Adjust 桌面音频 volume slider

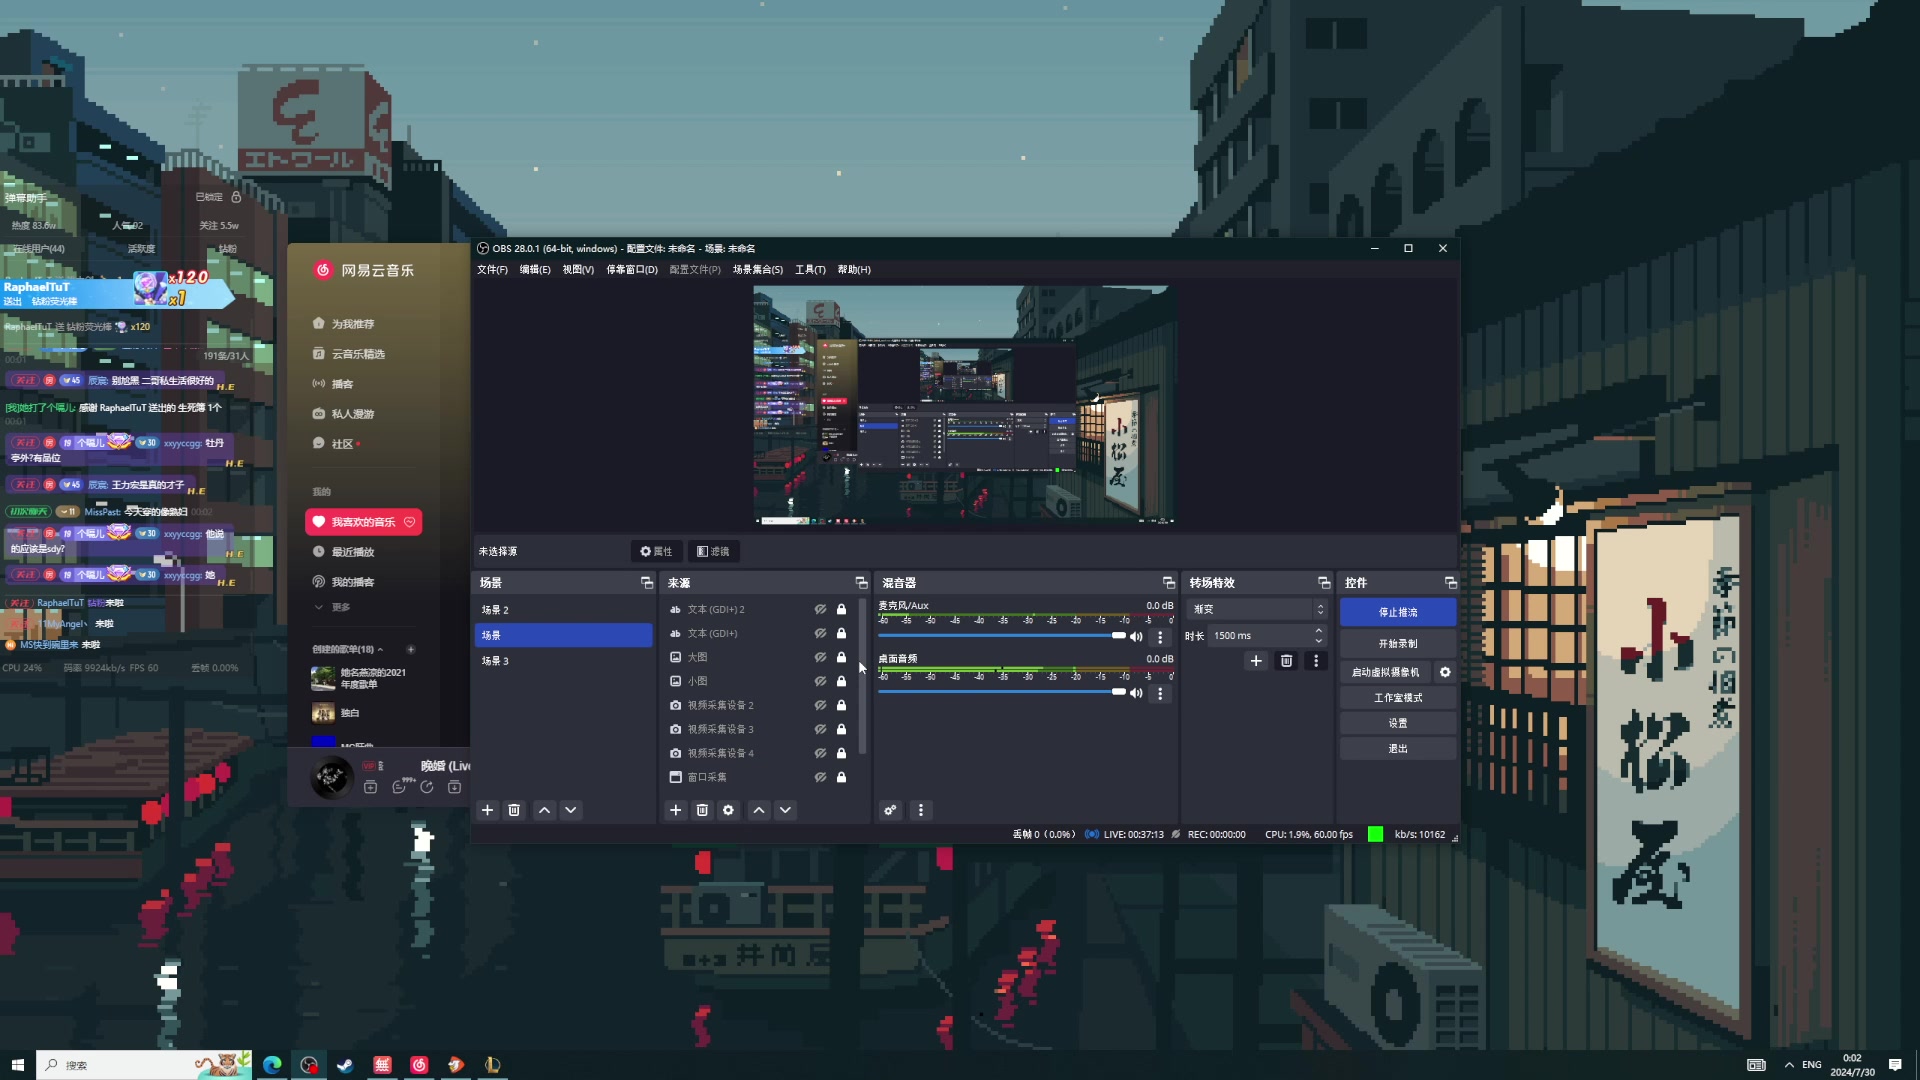(x=1002, y=692)
